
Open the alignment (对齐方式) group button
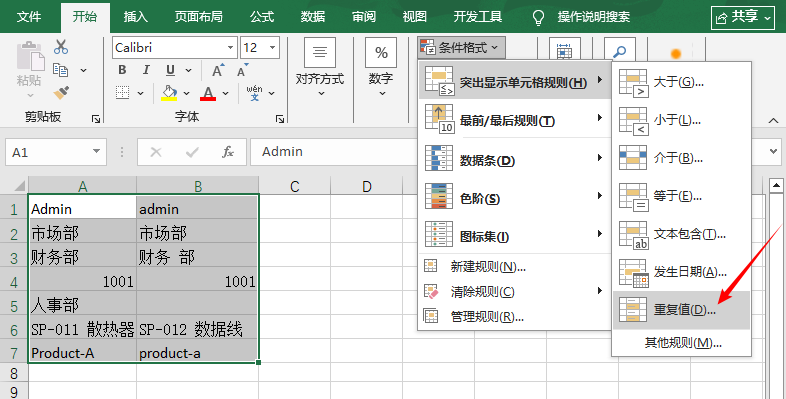point(319,68)
